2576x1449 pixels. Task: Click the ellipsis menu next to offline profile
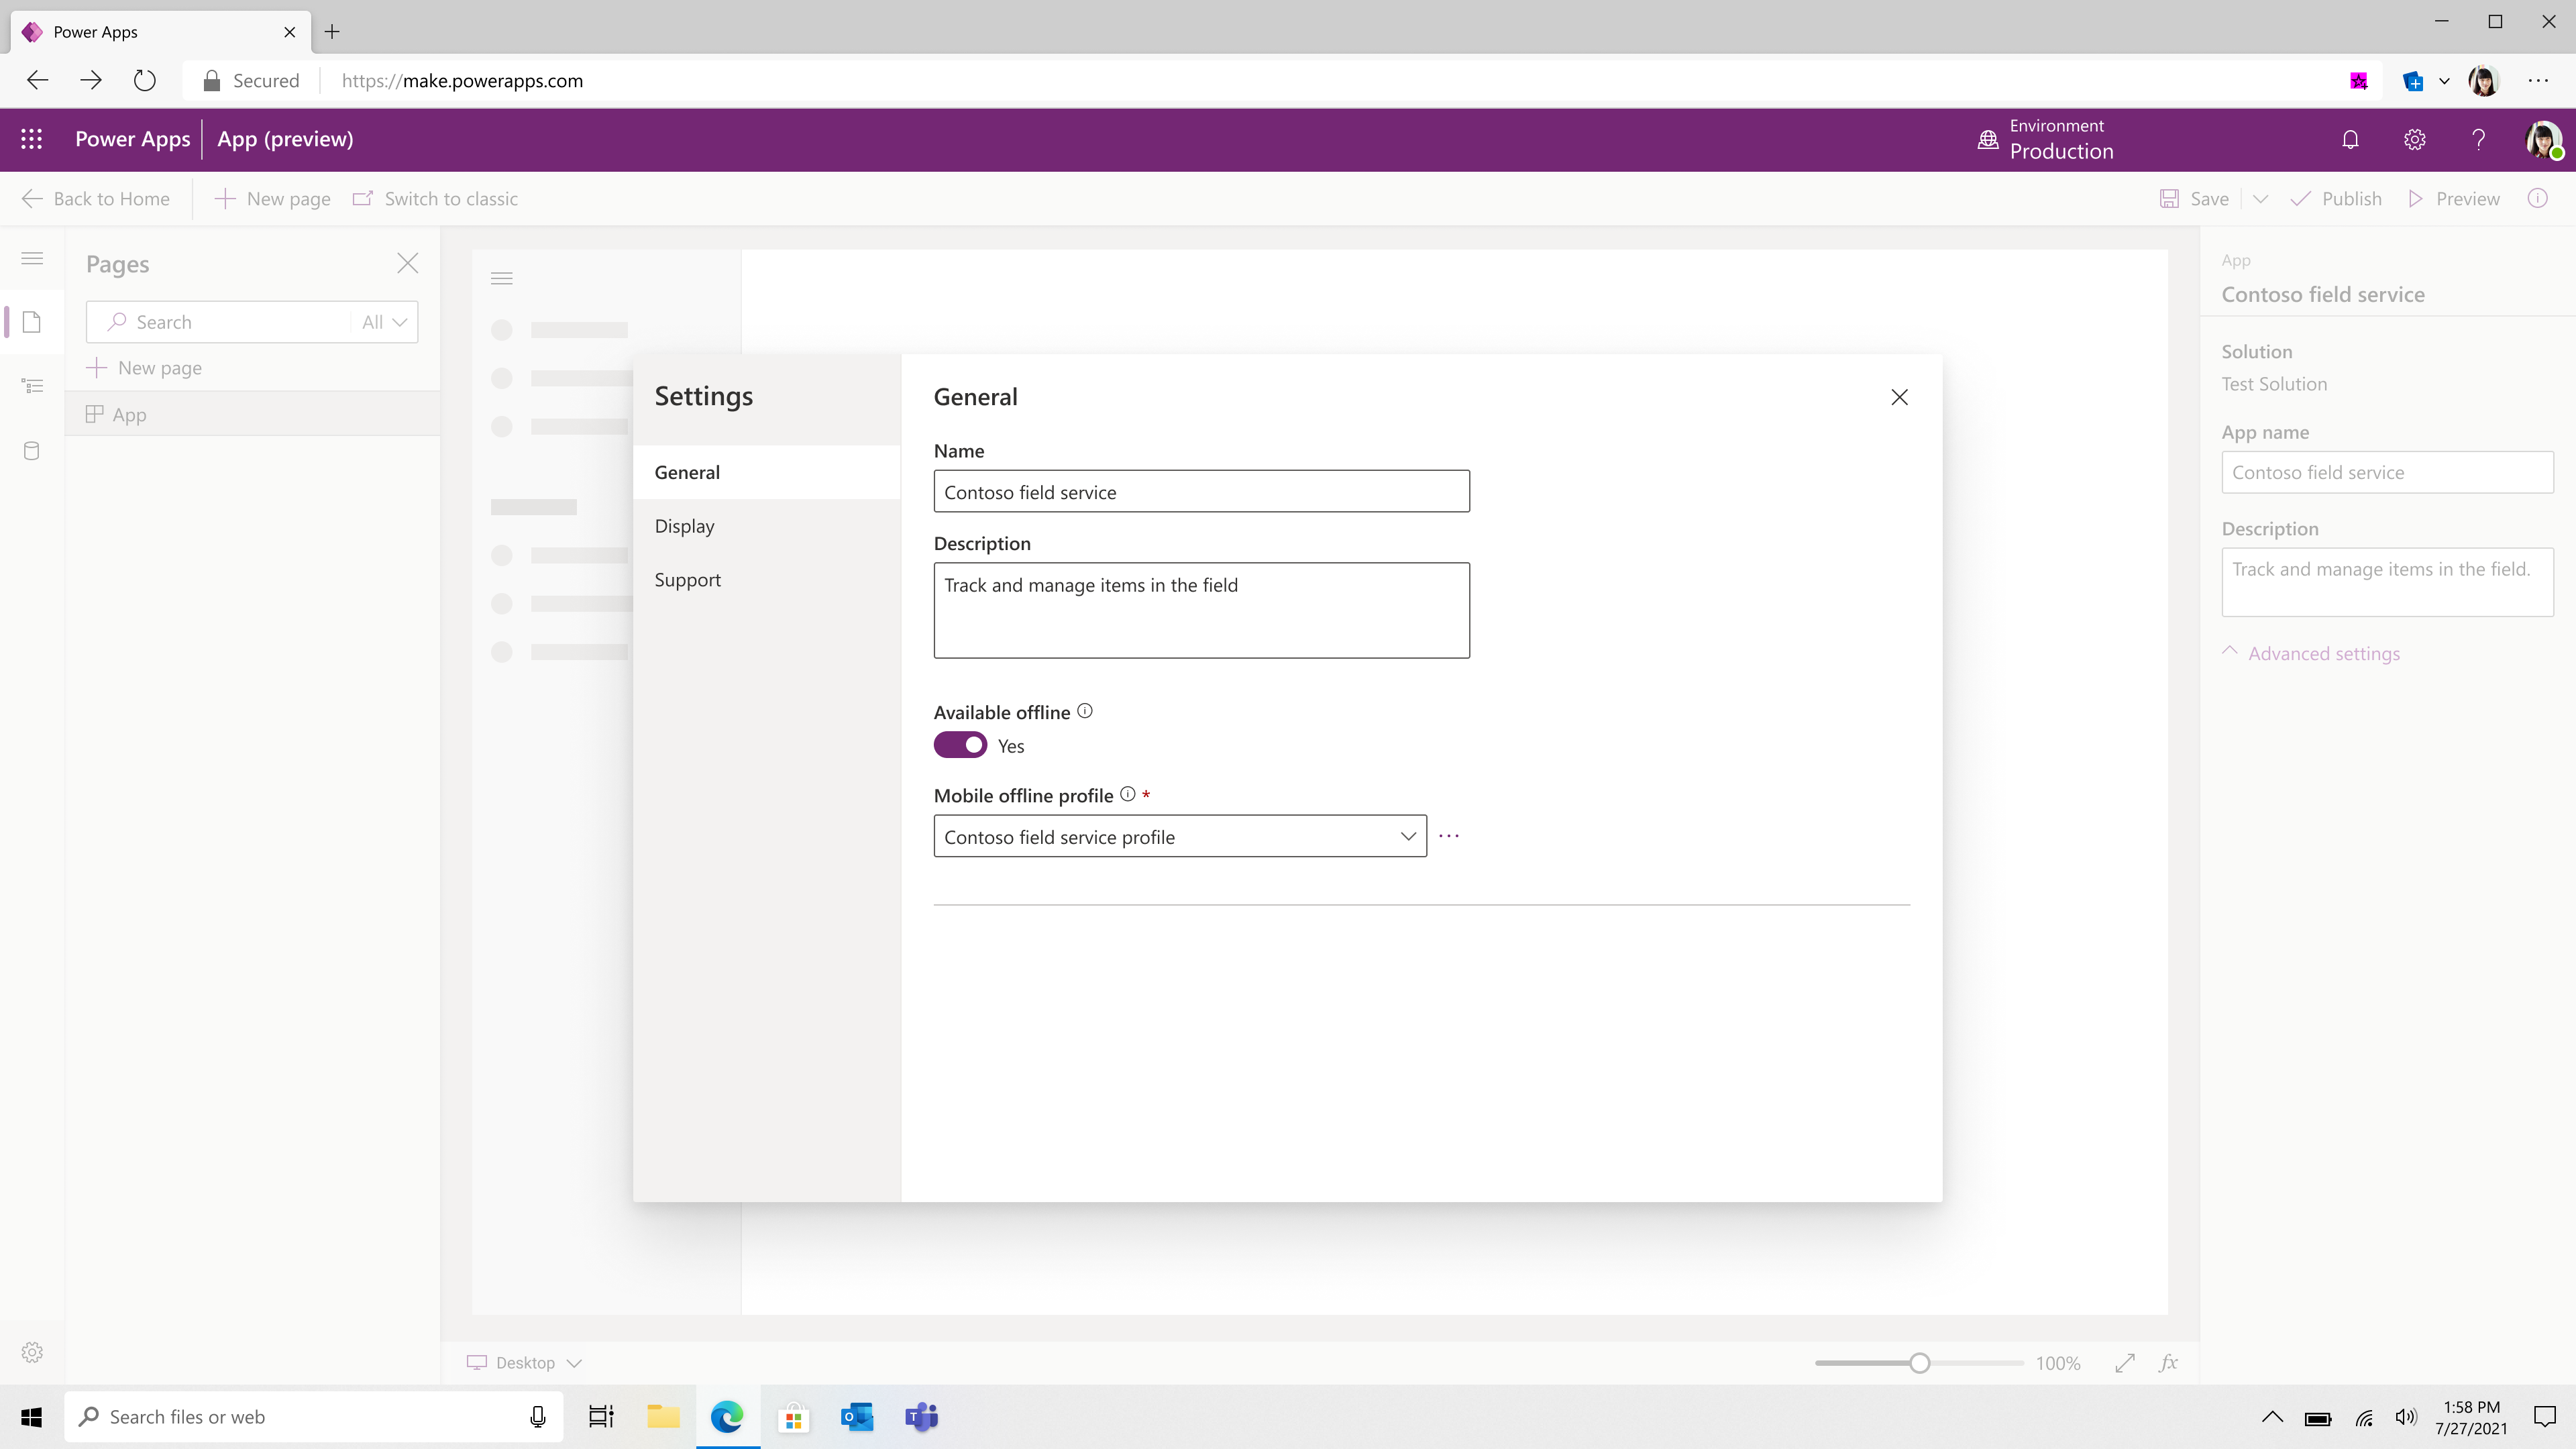tap(1449, 835)
